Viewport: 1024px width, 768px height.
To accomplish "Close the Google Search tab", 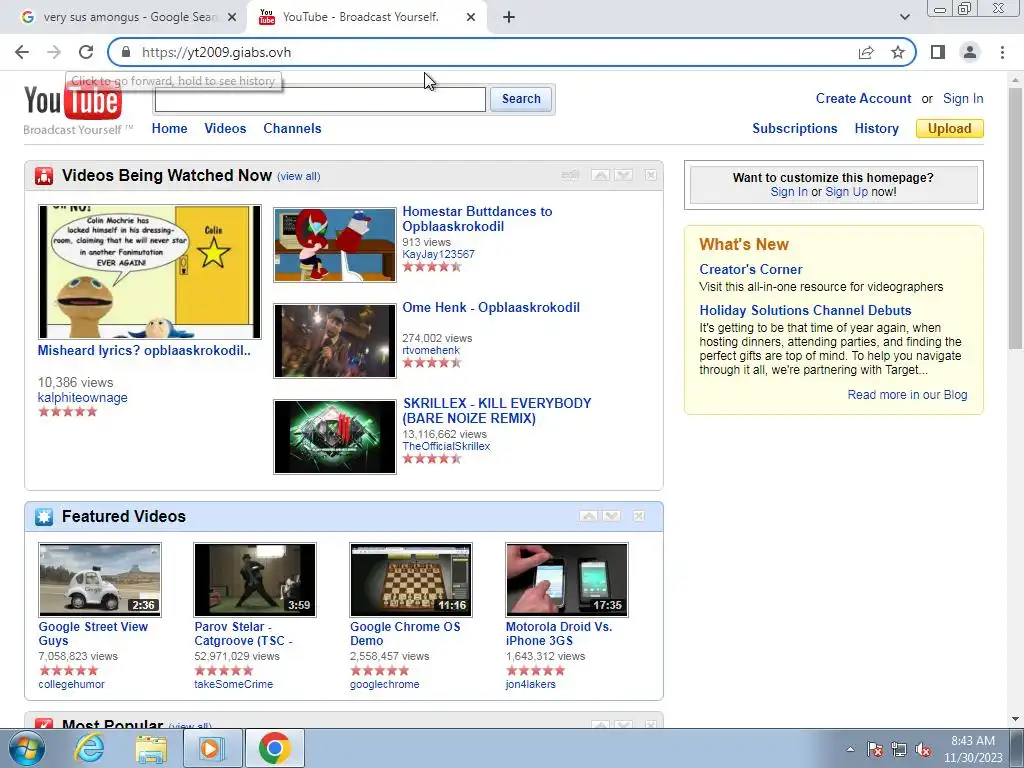I will click(232, 17).
